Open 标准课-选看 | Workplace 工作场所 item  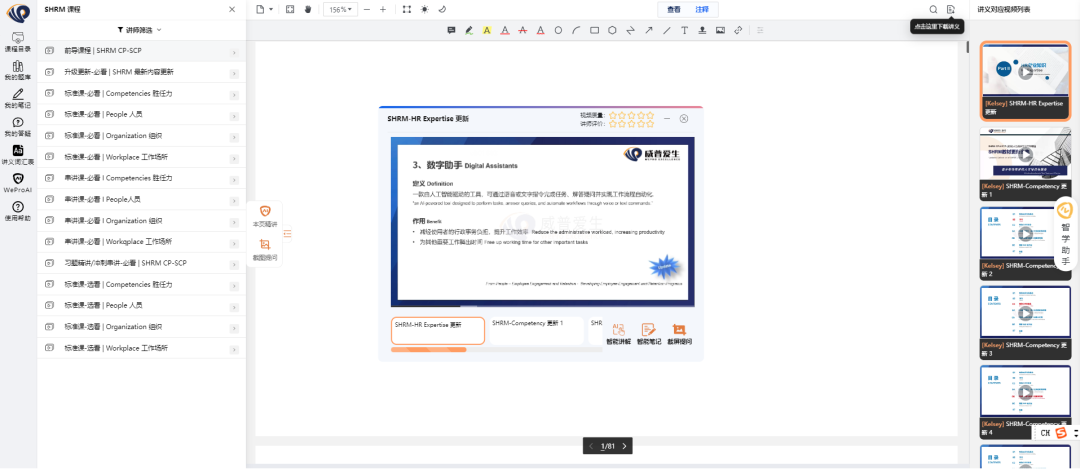click(141, 348)
